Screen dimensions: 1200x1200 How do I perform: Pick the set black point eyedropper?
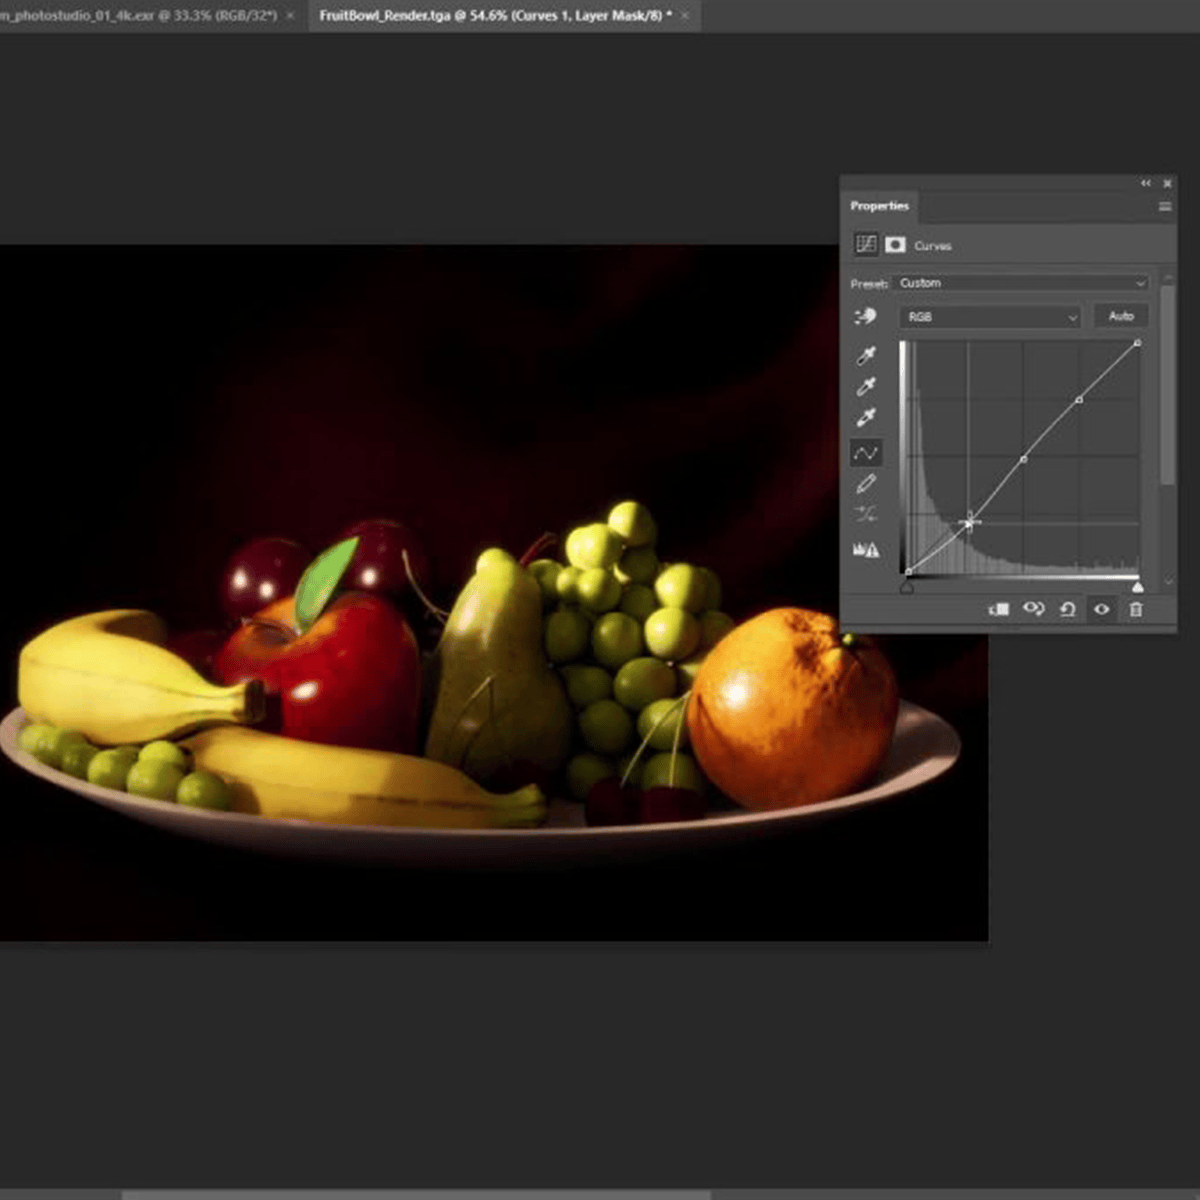pyautogui.click(x=866, y=355)
